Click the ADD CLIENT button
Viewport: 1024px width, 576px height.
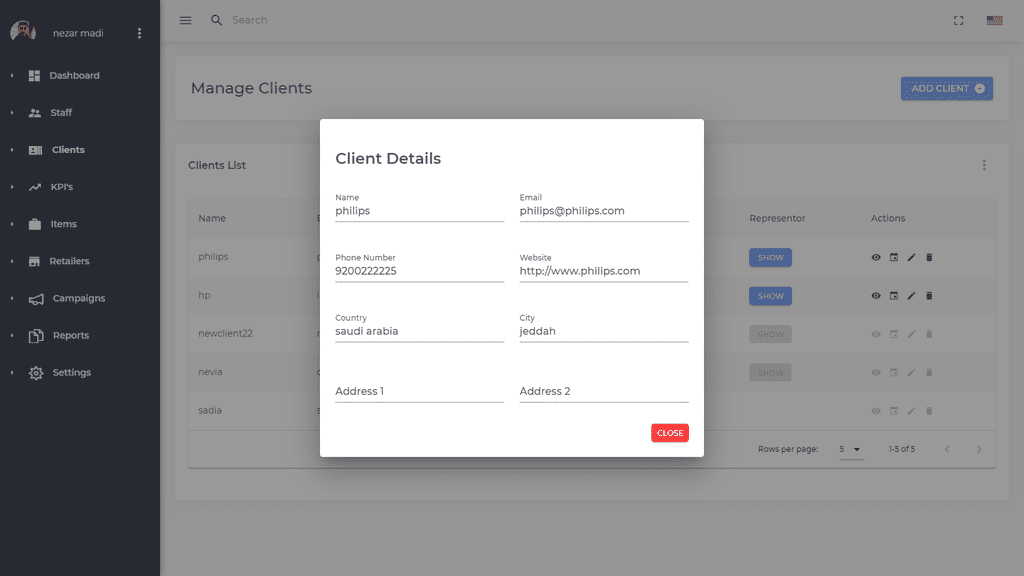point(947,89)
